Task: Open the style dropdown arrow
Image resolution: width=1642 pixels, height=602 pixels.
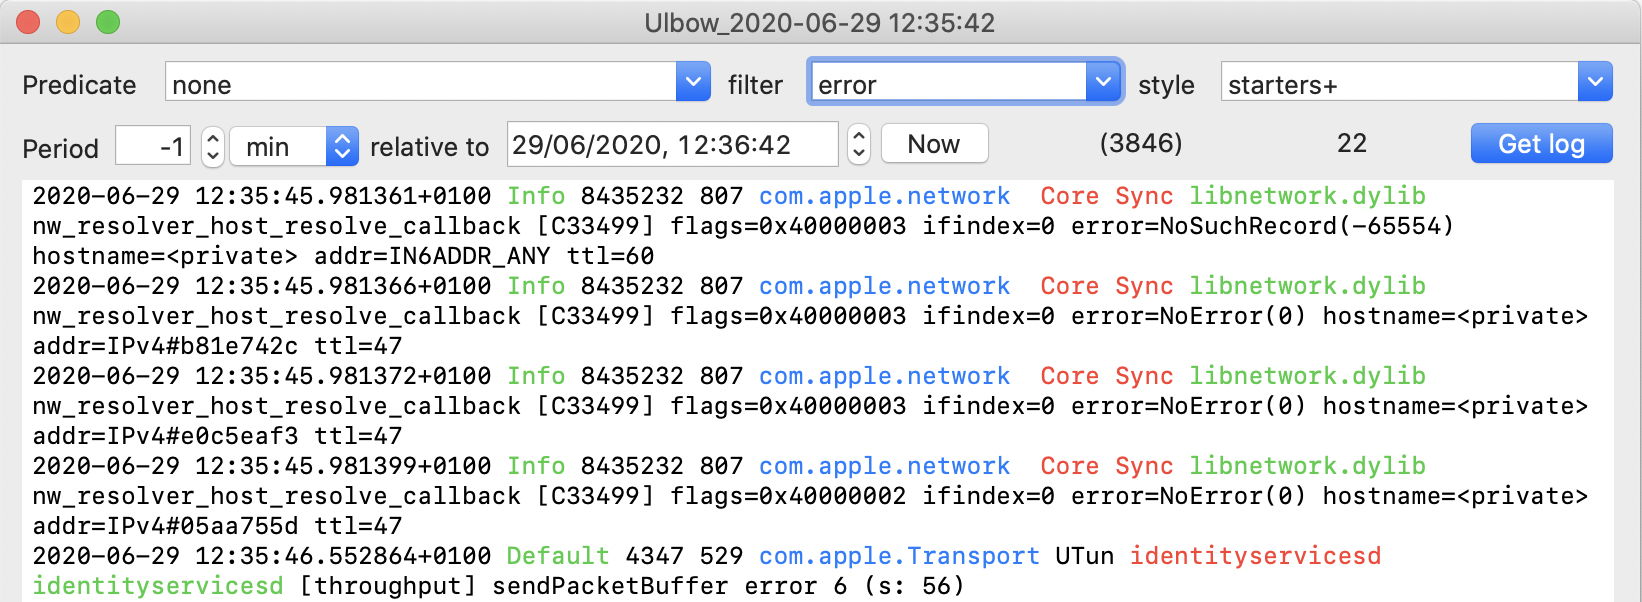Action: pyautogui.click(x=1595, y=82)
